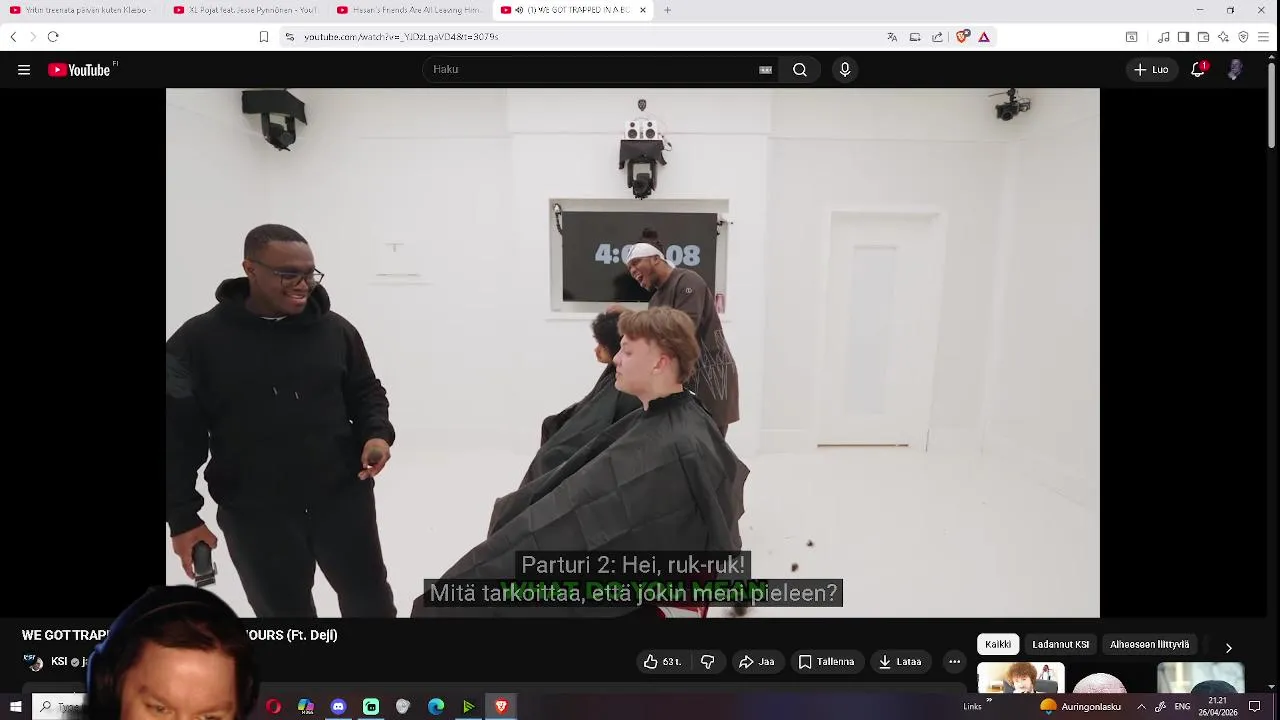Click the Luo create button
This screenshot has height=720, width=1280.
(x=1151, y=70)
